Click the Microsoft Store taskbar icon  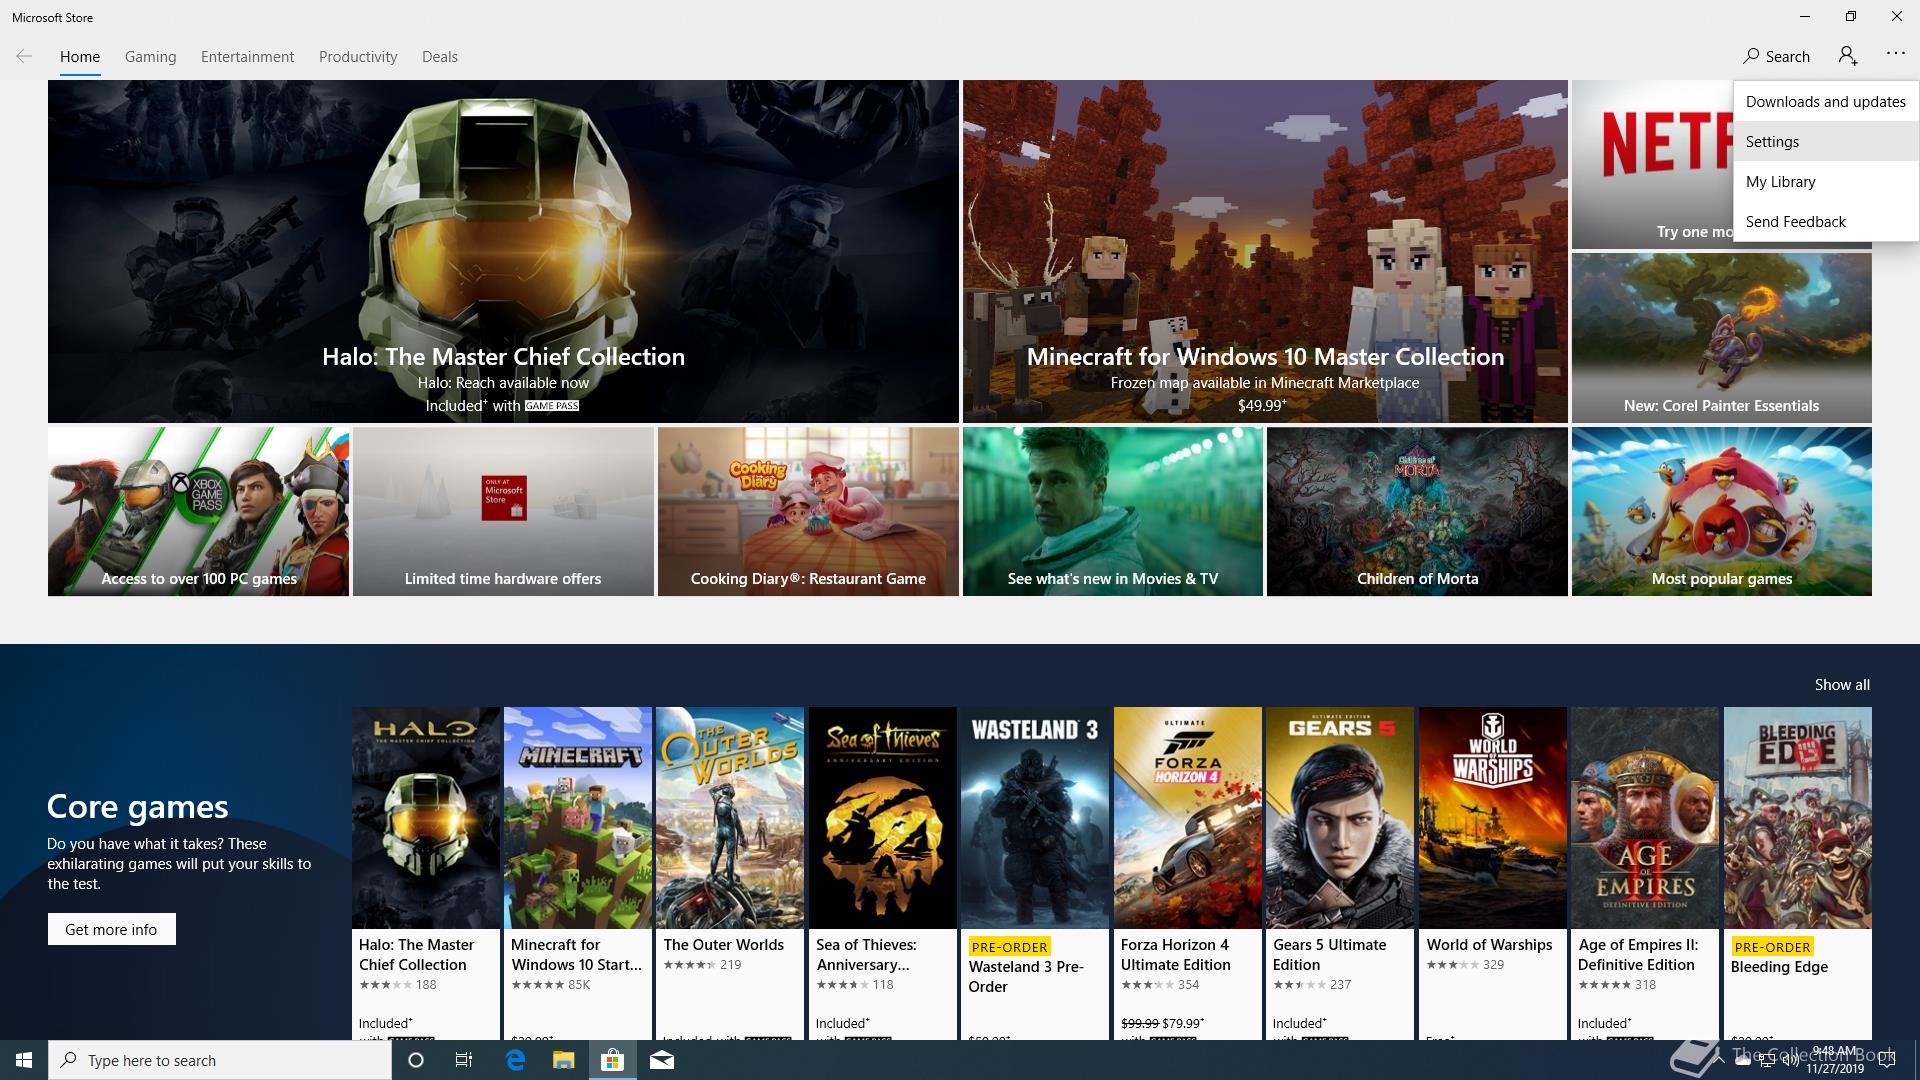pyautogui.click(x=612, y=1060)
